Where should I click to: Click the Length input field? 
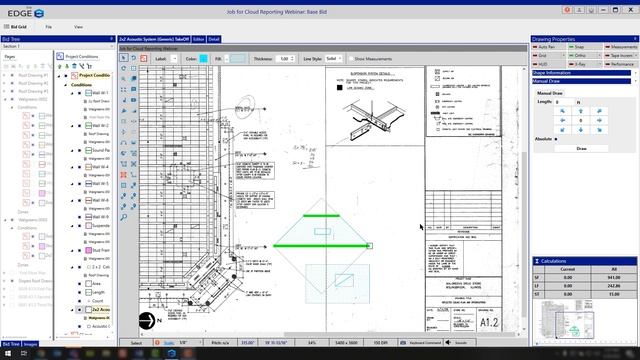[564, 102]
